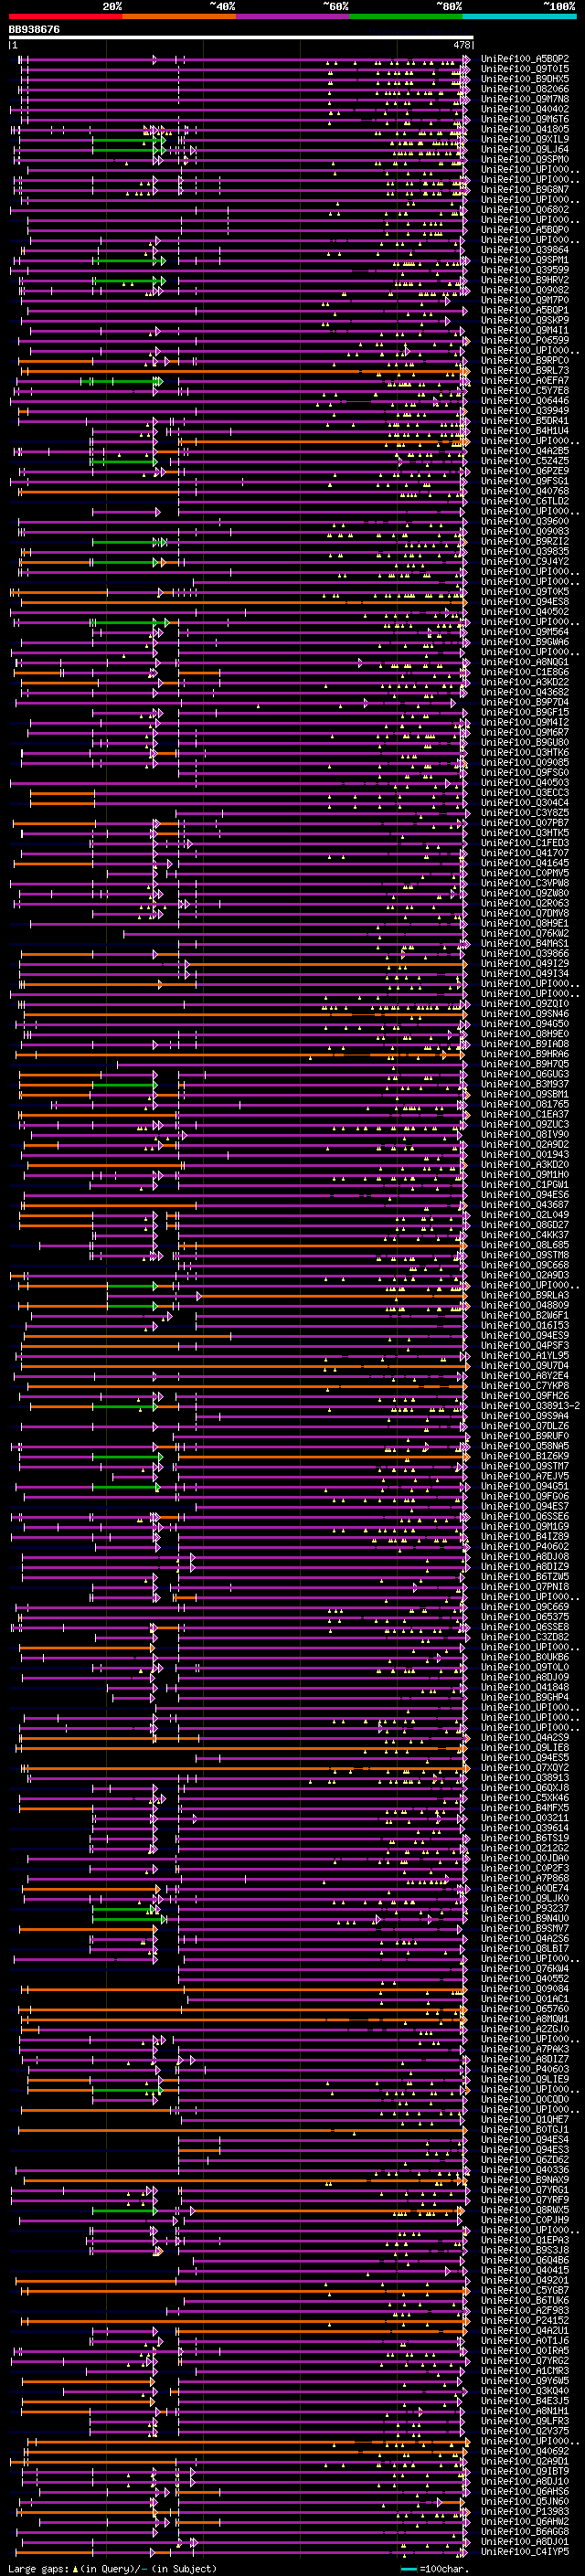Select hit label UniRef100_C1EA37
This screenshot has width=585, height=2576.
tap(525, 1114)
